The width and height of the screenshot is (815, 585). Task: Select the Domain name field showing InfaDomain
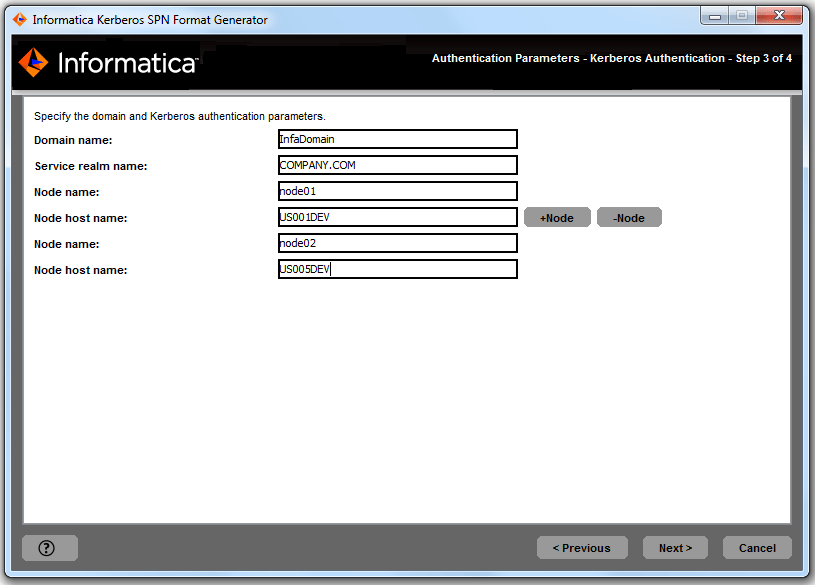[397, 139]
